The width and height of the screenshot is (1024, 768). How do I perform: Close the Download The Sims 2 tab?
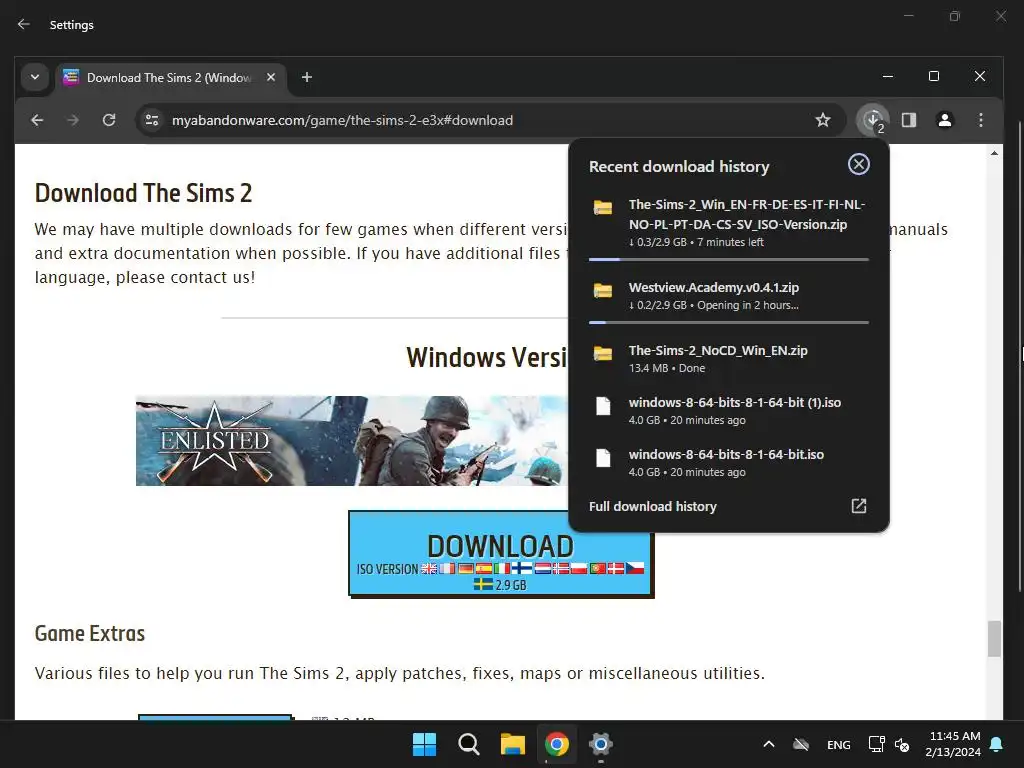point(271,77)
